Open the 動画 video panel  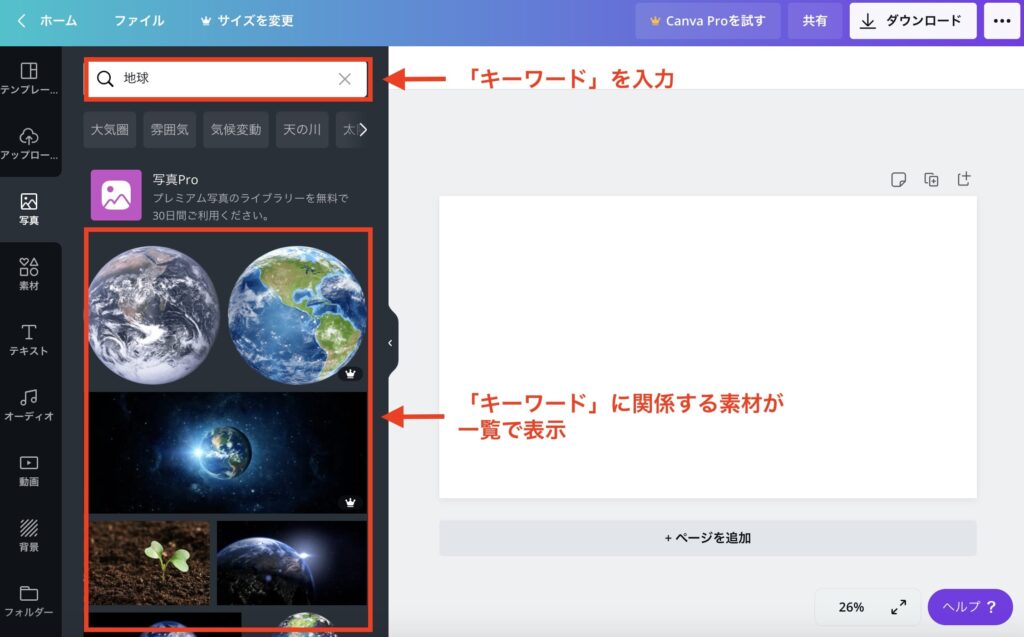click(x=29, y=470)
